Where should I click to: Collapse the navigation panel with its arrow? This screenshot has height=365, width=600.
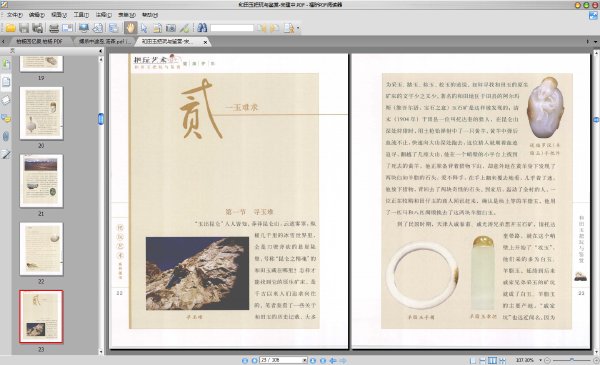(101, 51)
